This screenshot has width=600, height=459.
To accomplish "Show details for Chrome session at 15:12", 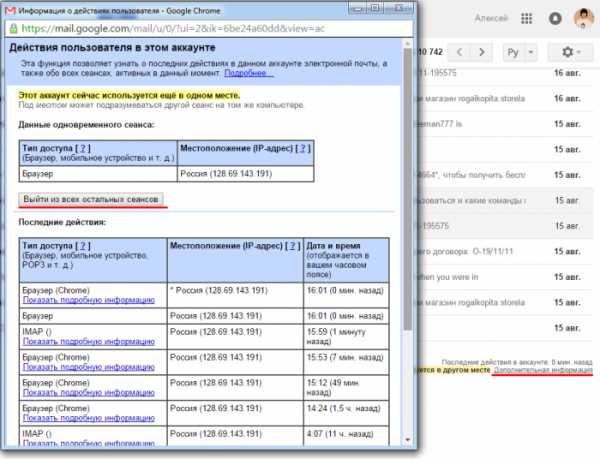I will click(89, 393).
